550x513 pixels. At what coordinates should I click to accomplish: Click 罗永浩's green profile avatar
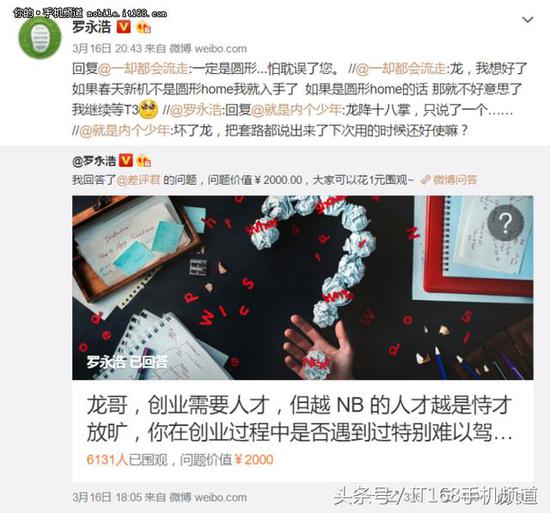(40, 38)
